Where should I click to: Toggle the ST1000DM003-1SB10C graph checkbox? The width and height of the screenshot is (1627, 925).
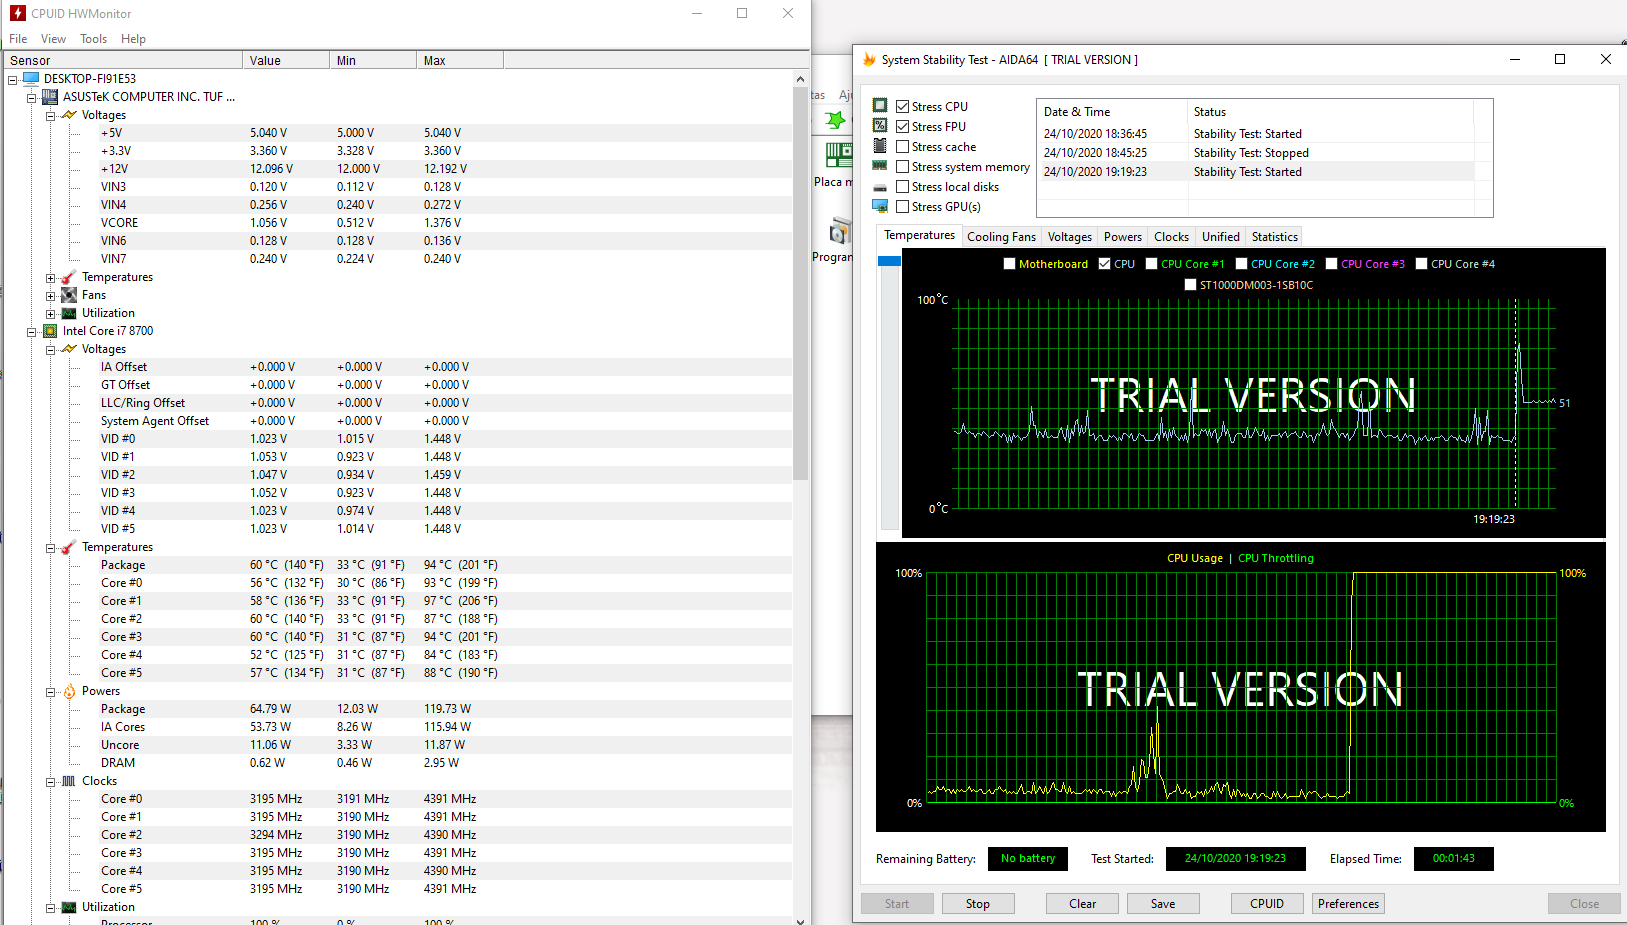(x=1190, y=285)
